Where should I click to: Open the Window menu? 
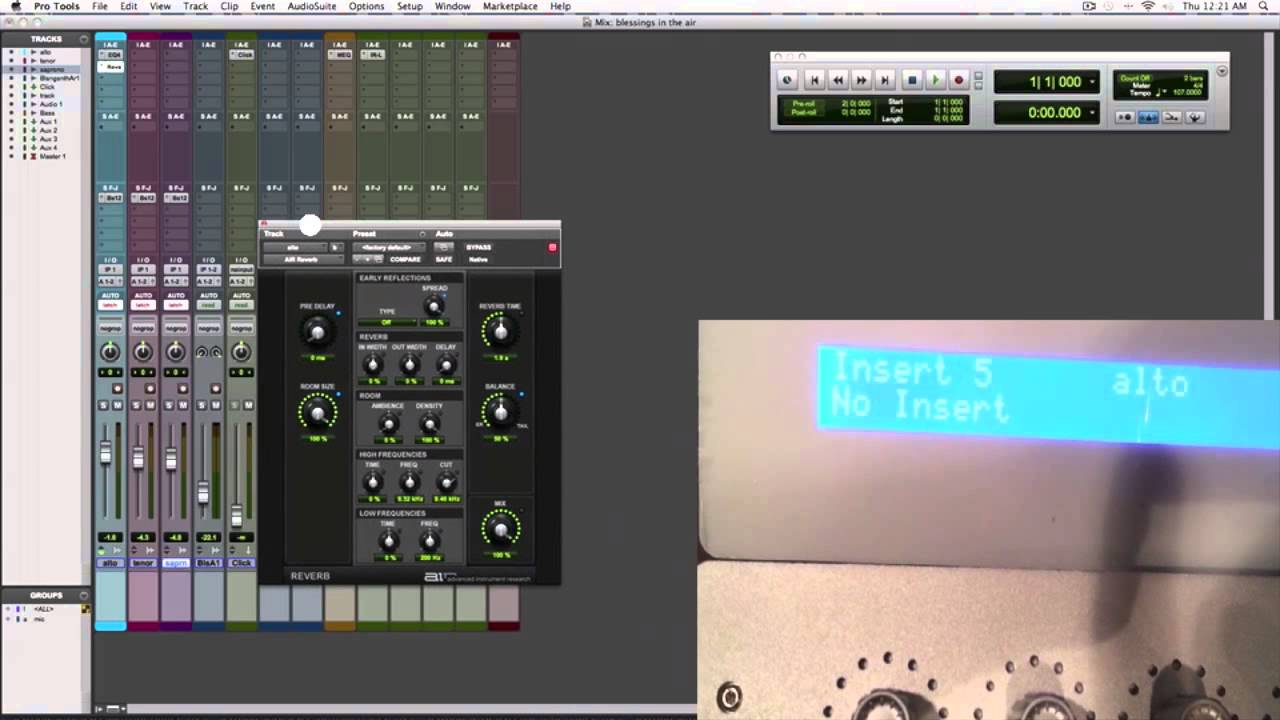[452, 6]
